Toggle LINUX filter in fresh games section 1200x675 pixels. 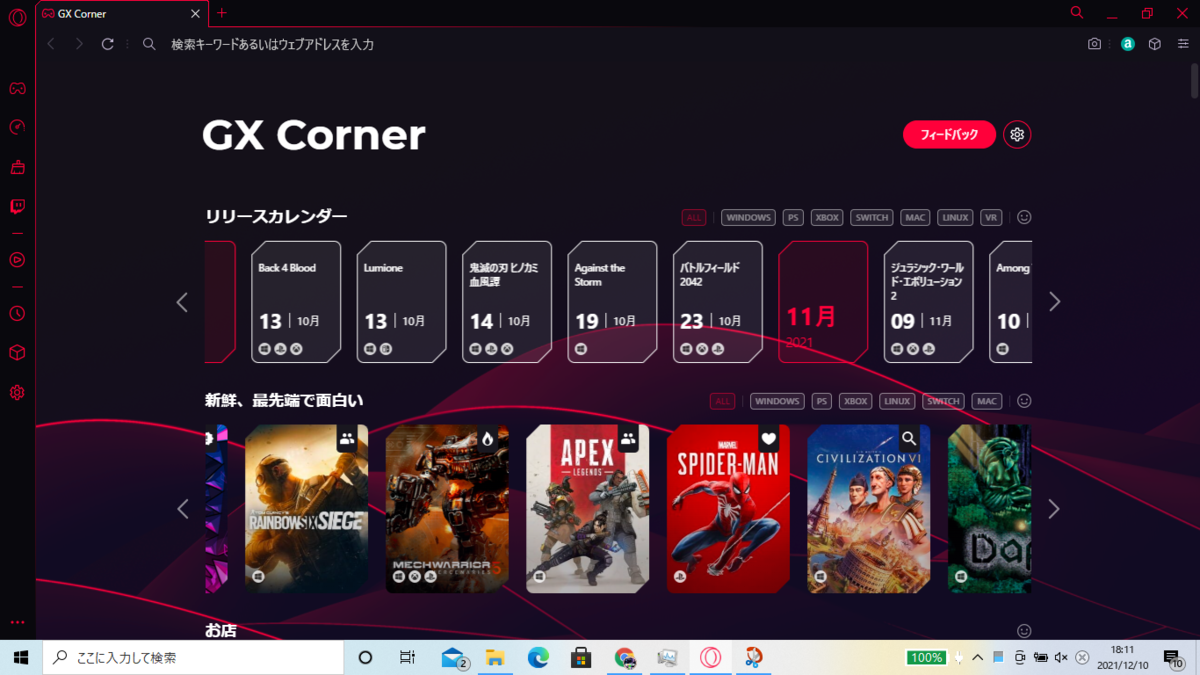point(897,401)
